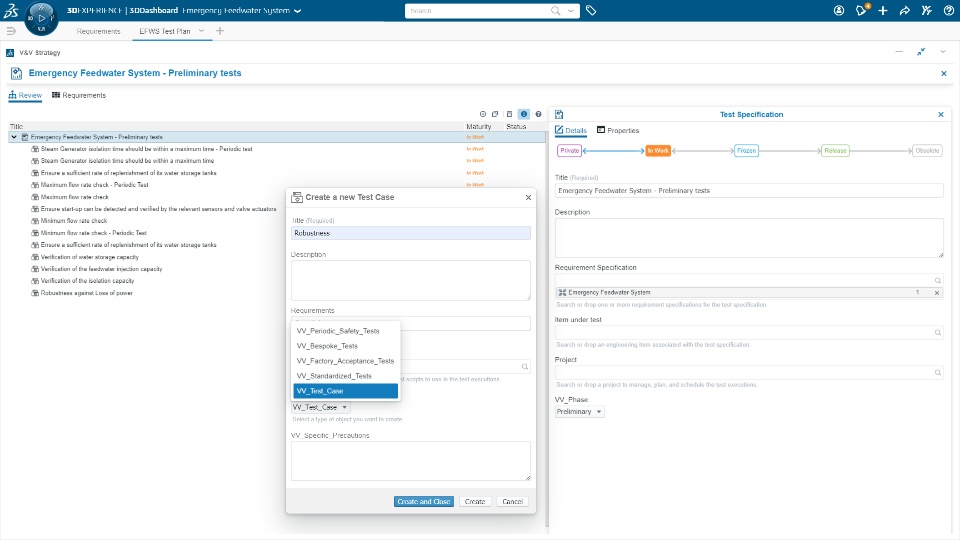960x540 pixels.
Task: Close Emergency Feedwater System test plan header
Action: pos(943,73)
